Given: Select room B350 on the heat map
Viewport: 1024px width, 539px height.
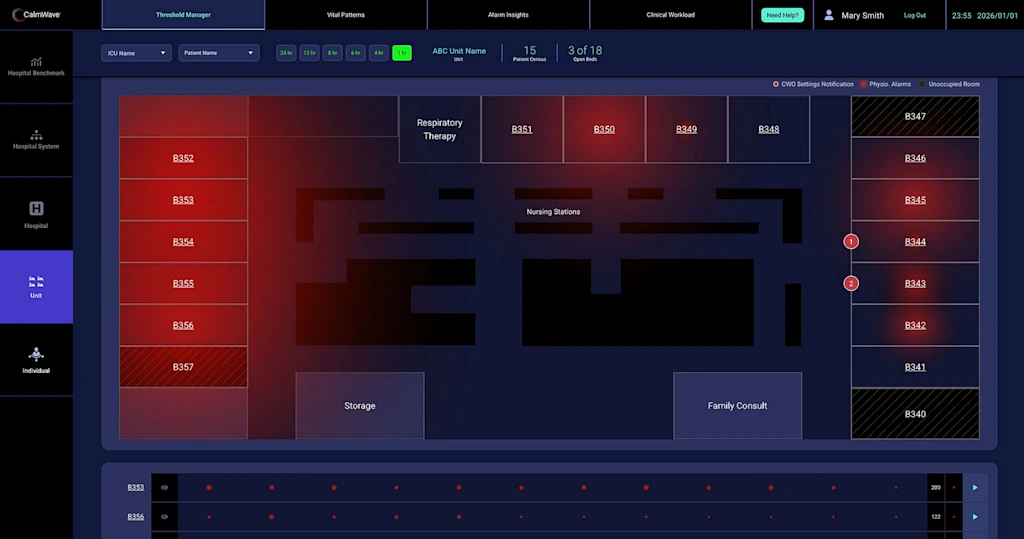Looking at the screenshot, I should (604, 129).
